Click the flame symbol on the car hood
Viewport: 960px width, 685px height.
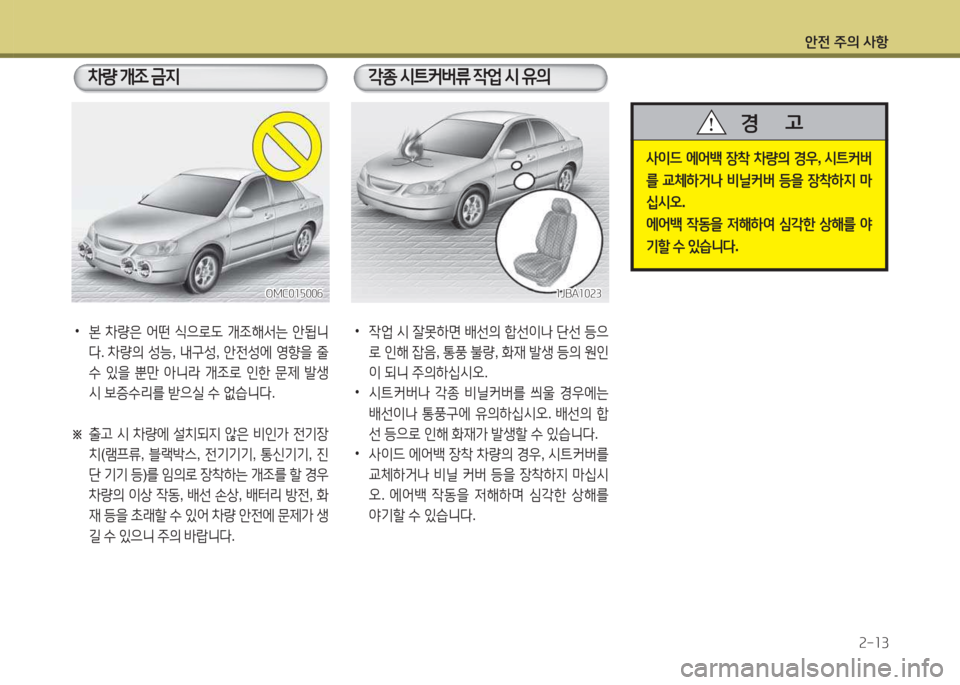tap(411, 147)
